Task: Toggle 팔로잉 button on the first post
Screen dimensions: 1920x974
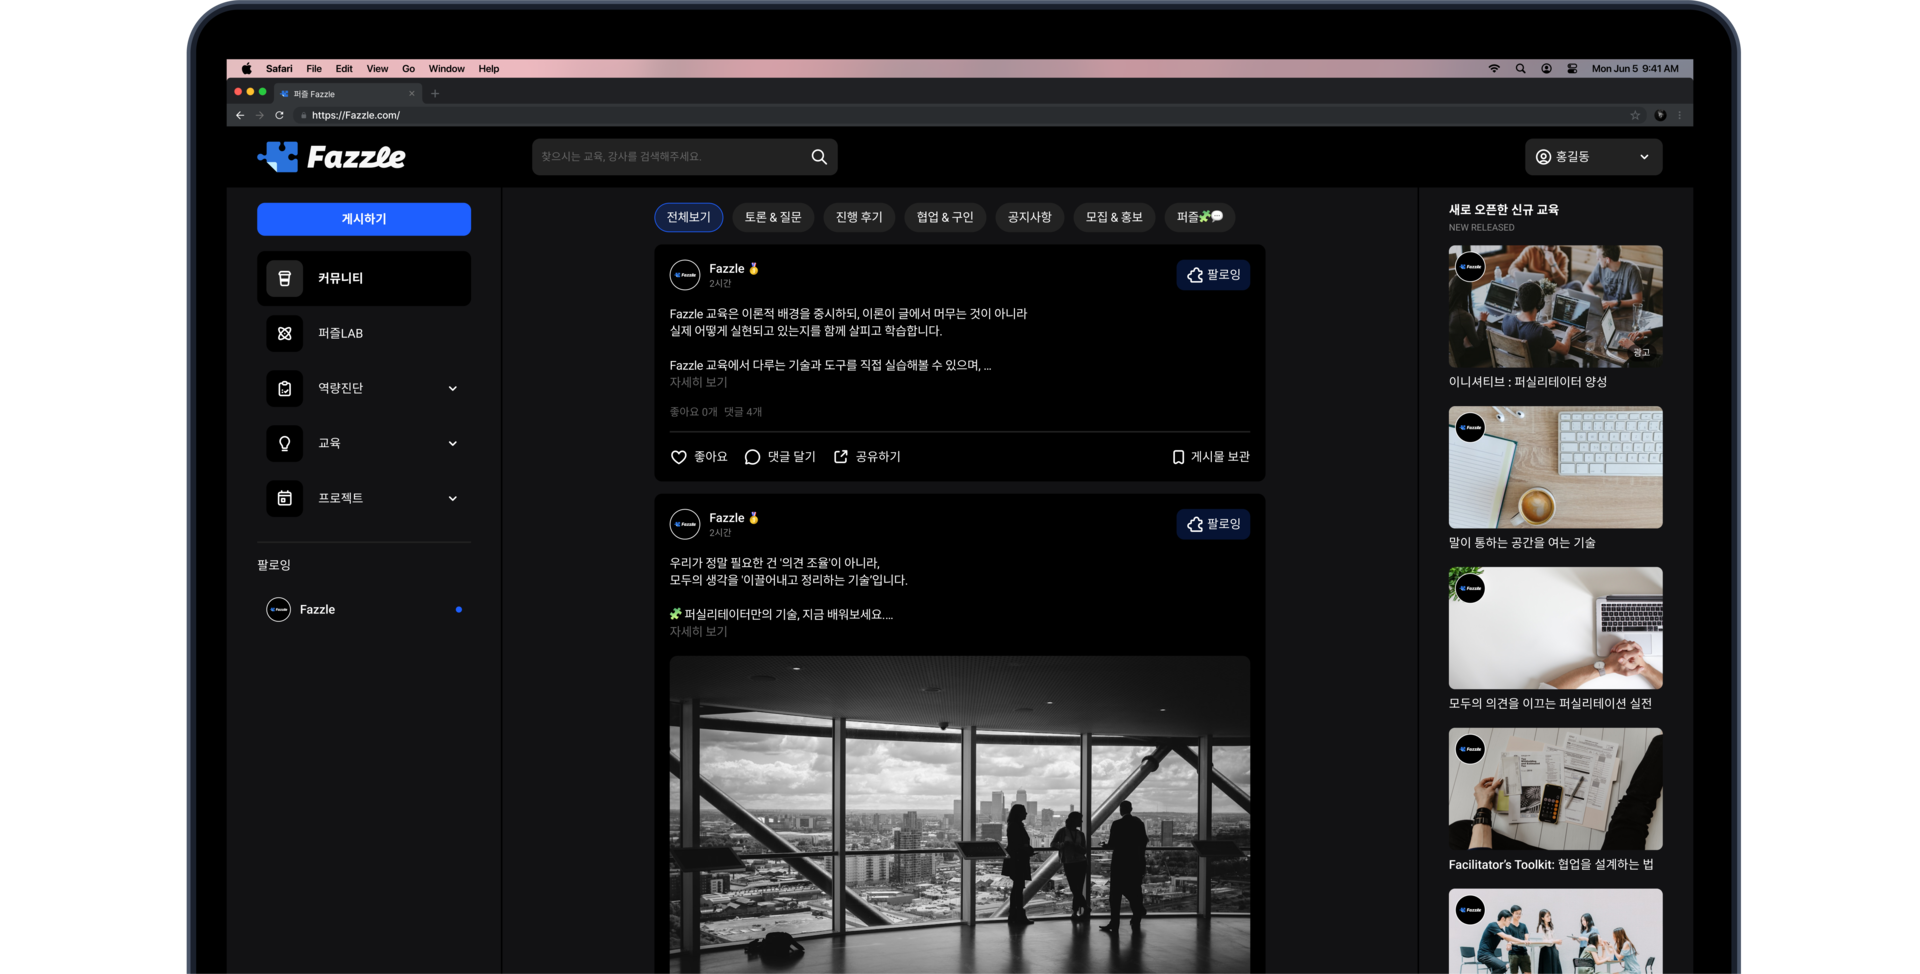Action: point(1213,275)
